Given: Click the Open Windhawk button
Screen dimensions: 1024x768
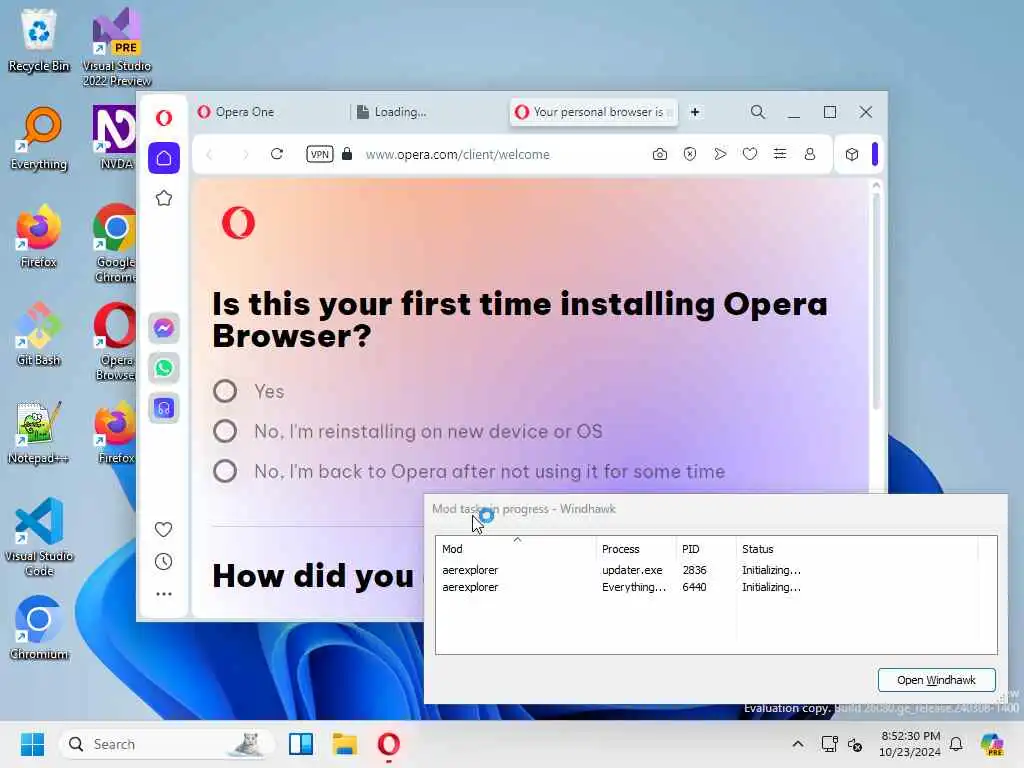Looking at the screenshot, I should (936, 680).
